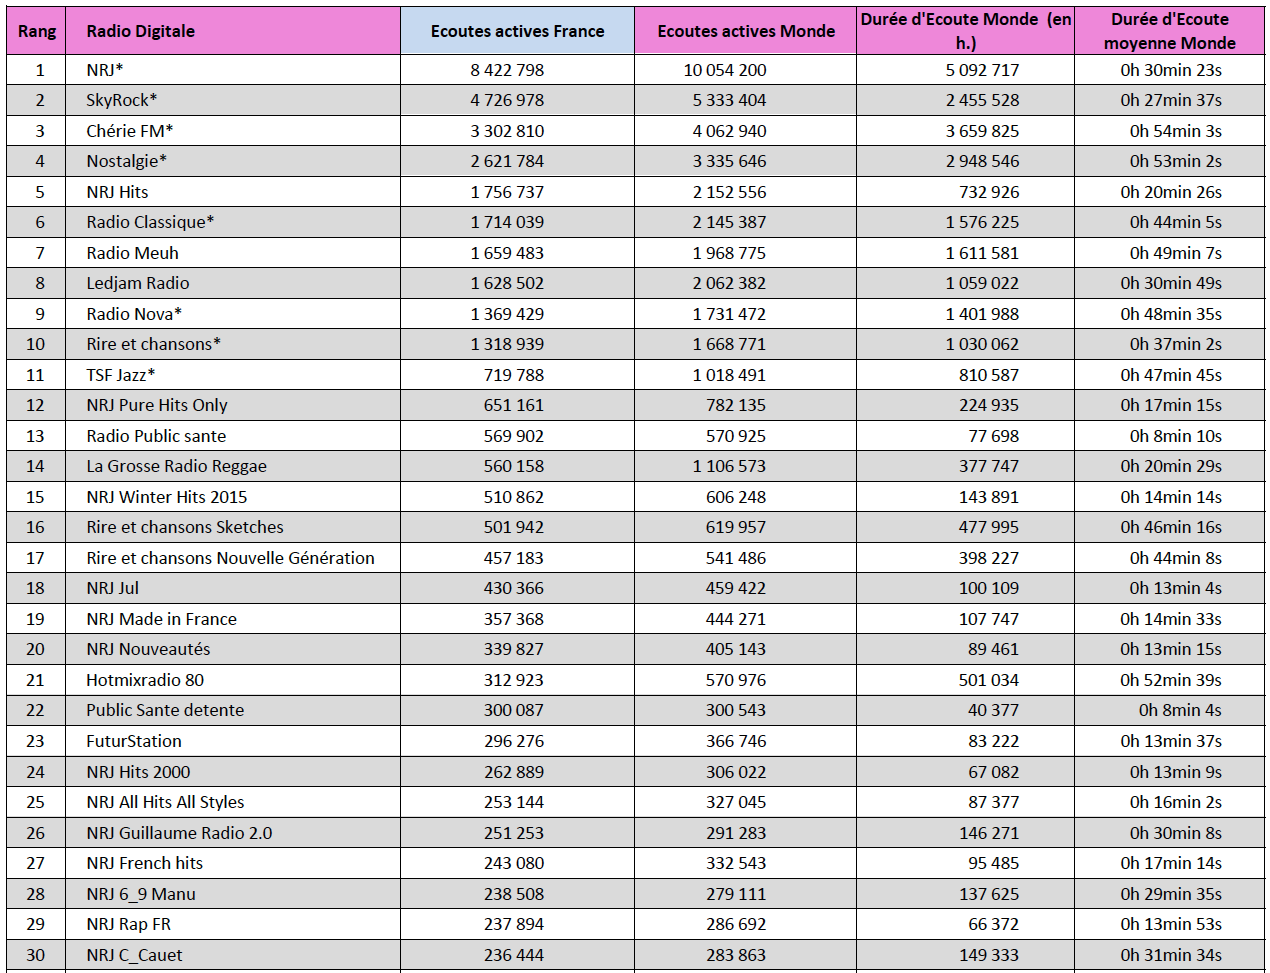Image resolution: width=1270 pixels, height=973 pixels.
Task: Click the "TSF Jazz*" station cell
Action: pos(121,375)
